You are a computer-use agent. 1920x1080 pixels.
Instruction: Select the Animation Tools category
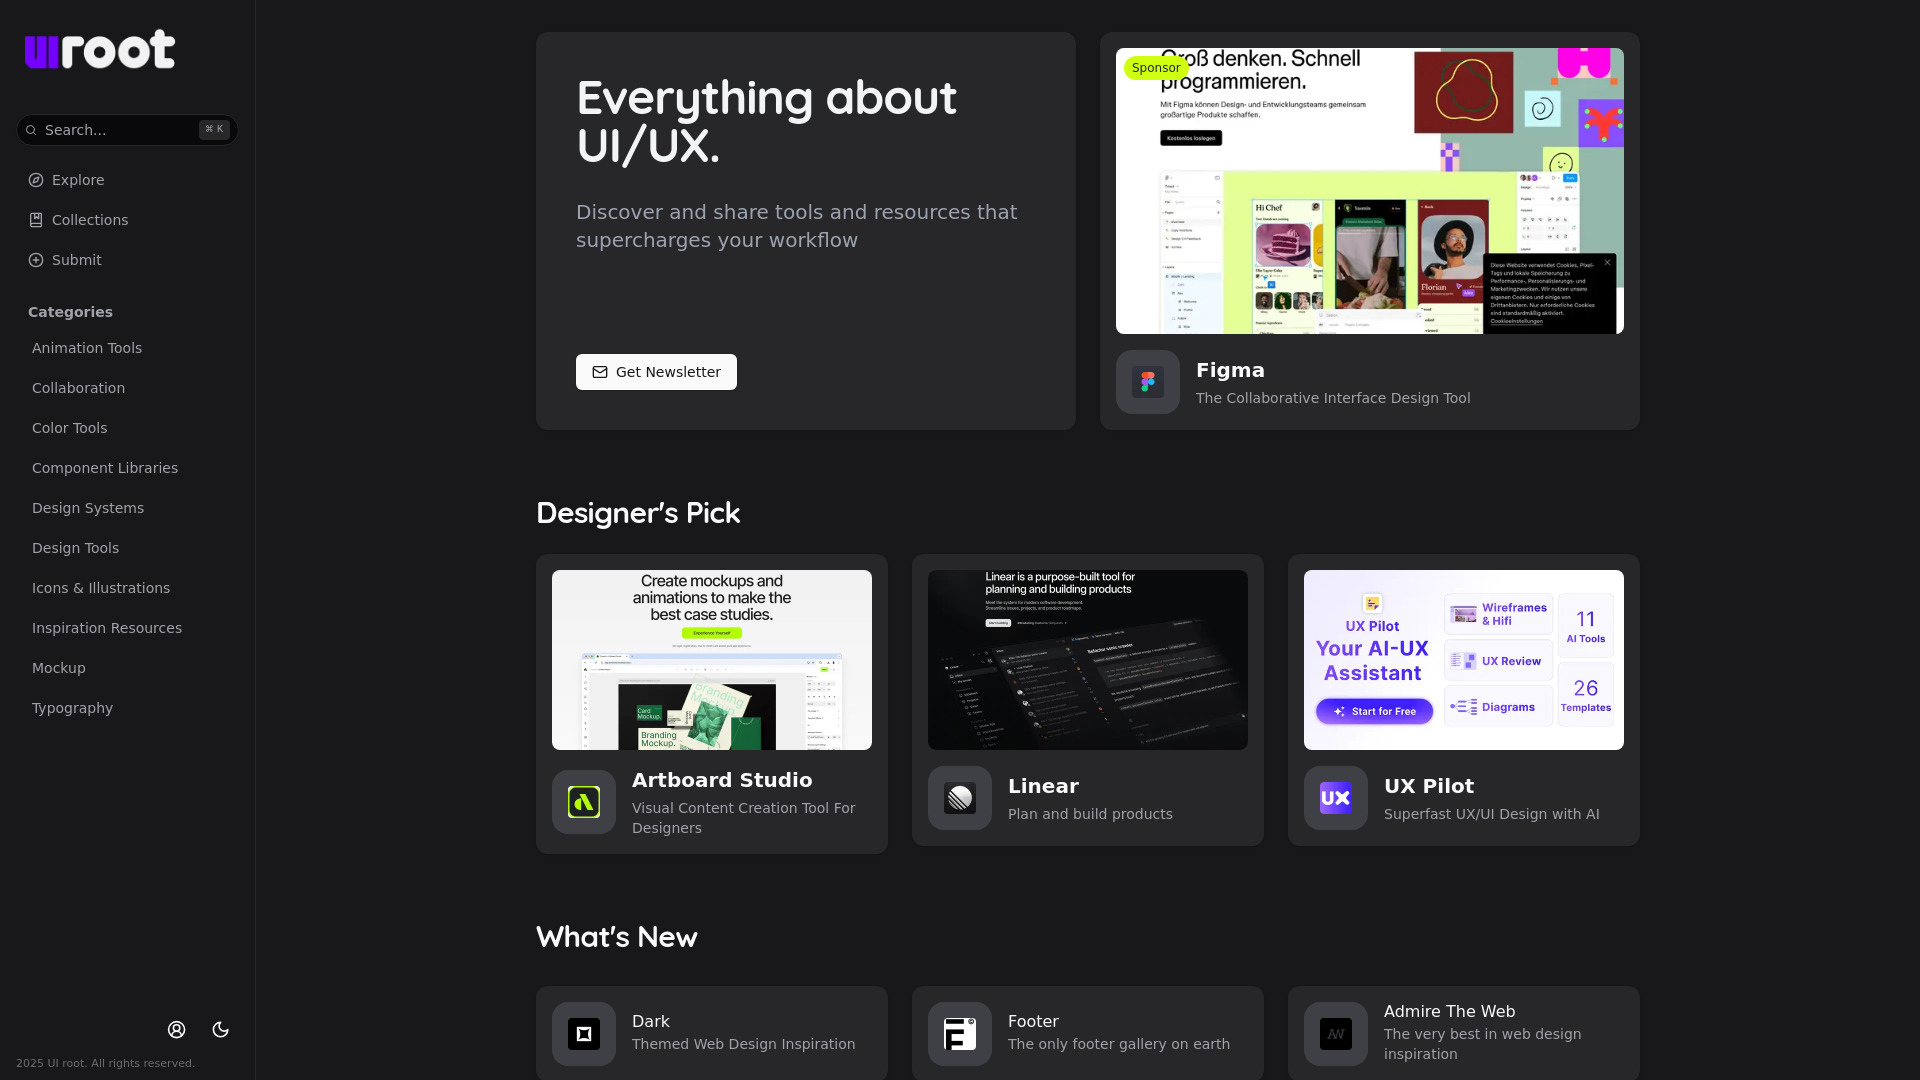click(x=87, y=348)
